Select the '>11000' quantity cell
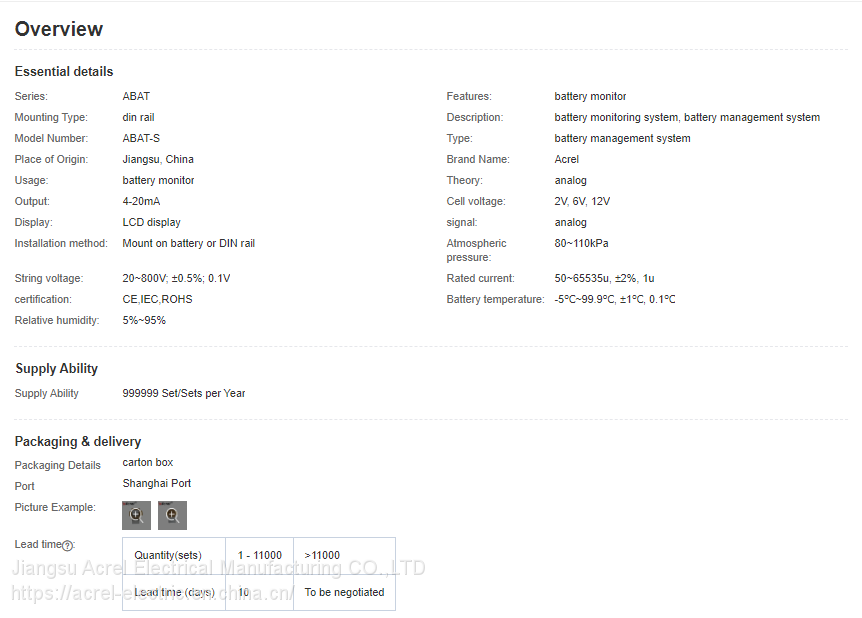 (x=322, y=556)
